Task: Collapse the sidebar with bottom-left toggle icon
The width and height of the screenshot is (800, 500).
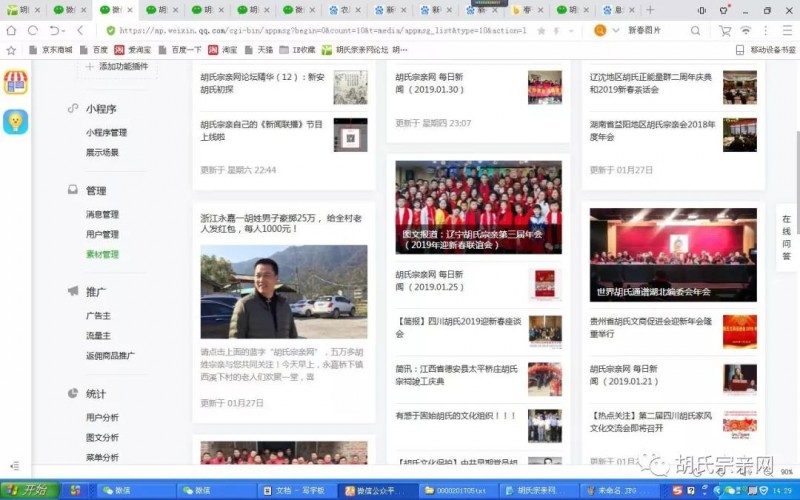Action: 15,465
